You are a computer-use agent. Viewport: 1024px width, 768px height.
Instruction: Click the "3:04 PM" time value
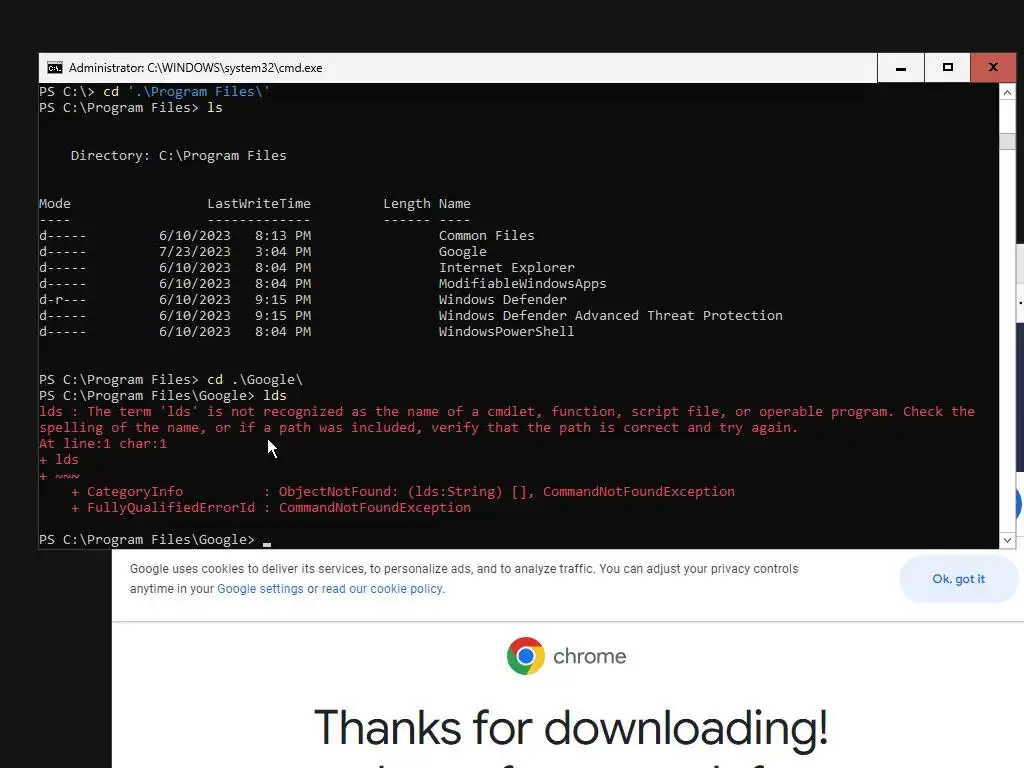(283, 251)
